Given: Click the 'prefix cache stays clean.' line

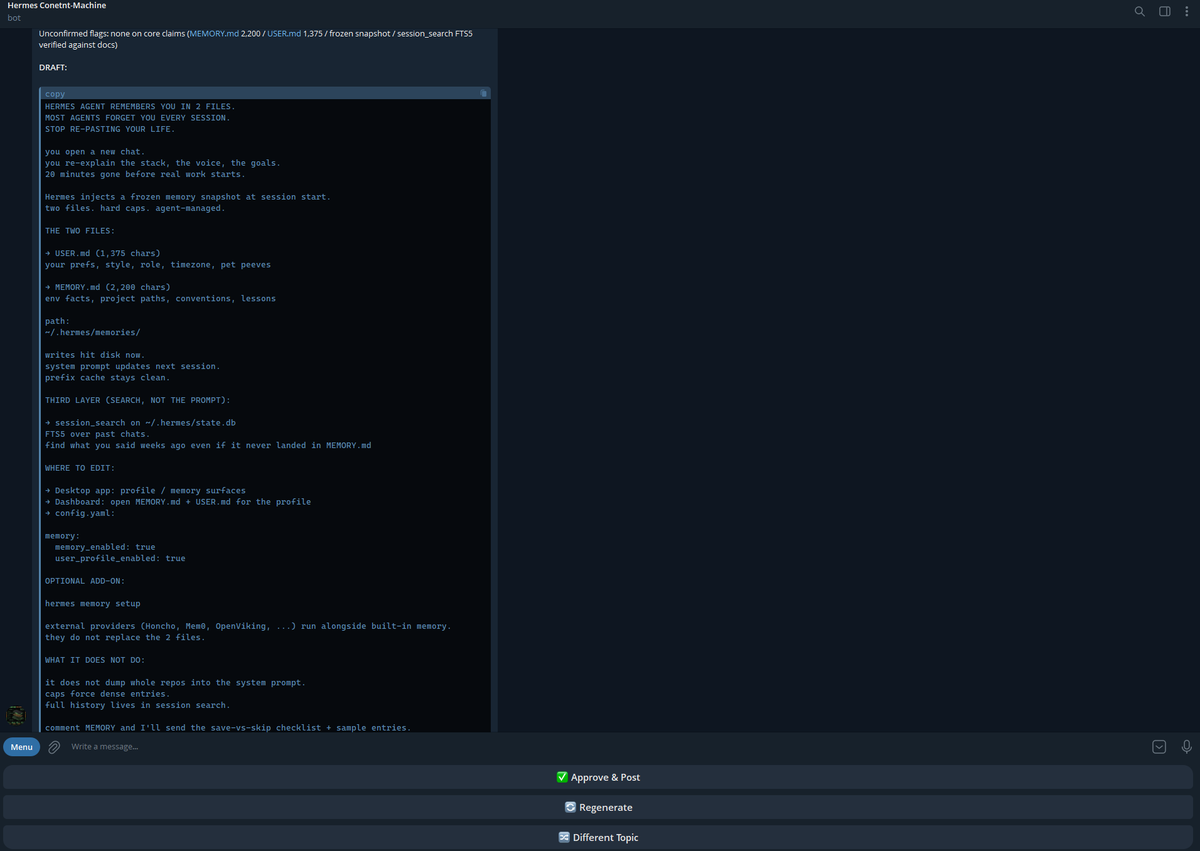Looking at the screenshot, I should [108, 377].
